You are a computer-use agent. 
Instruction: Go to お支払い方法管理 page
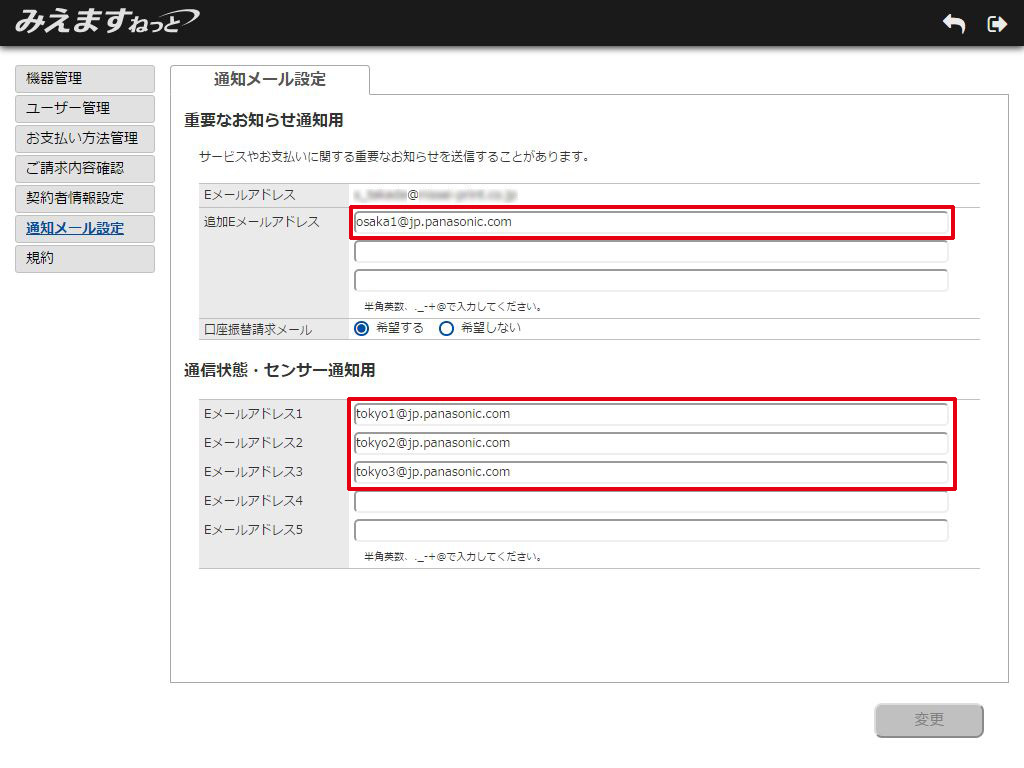pos(85,138)
